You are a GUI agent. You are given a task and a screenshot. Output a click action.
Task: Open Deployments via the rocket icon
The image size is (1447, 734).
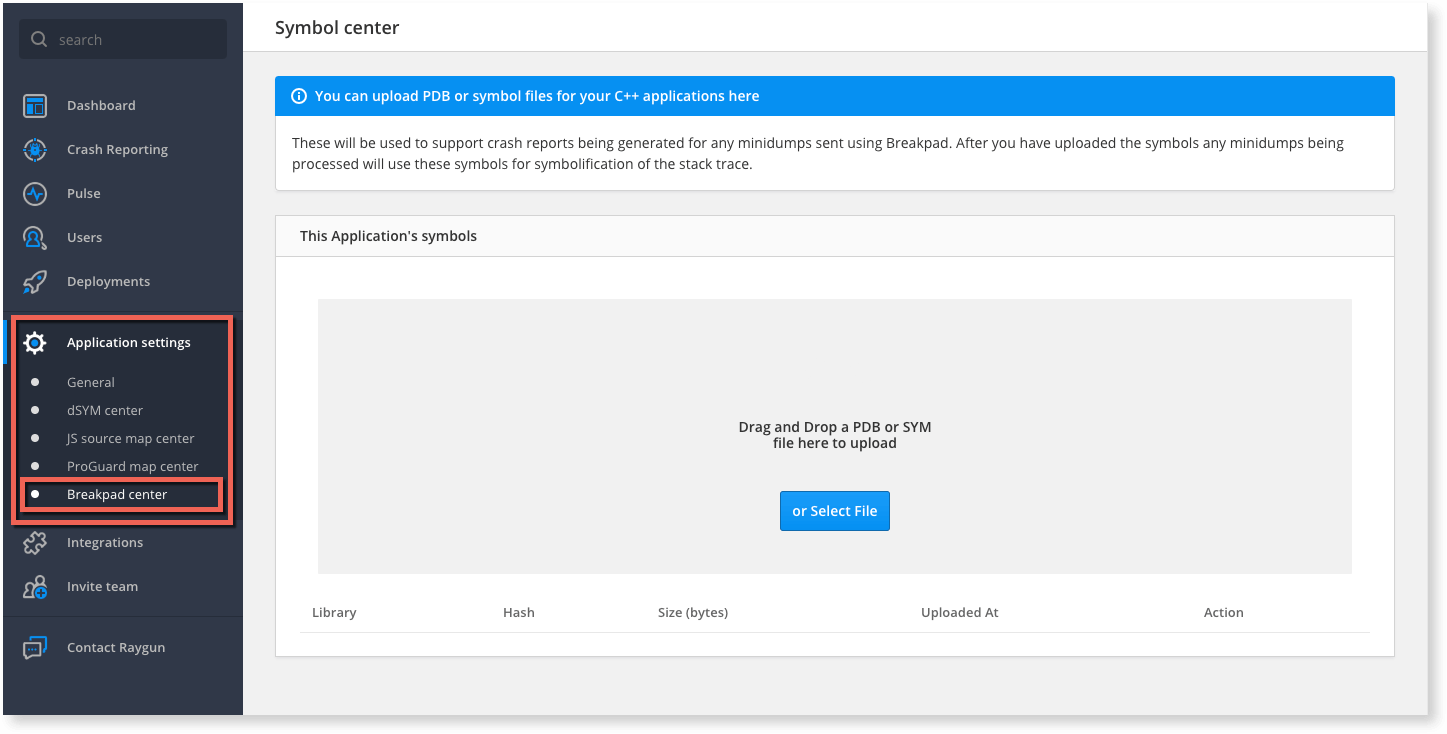click(x=35, y=281)
